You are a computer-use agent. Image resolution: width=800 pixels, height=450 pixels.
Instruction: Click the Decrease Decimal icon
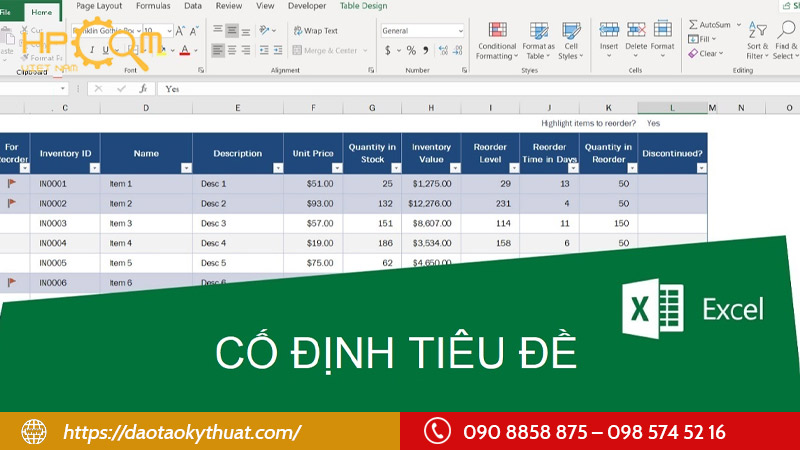[458, 50]
